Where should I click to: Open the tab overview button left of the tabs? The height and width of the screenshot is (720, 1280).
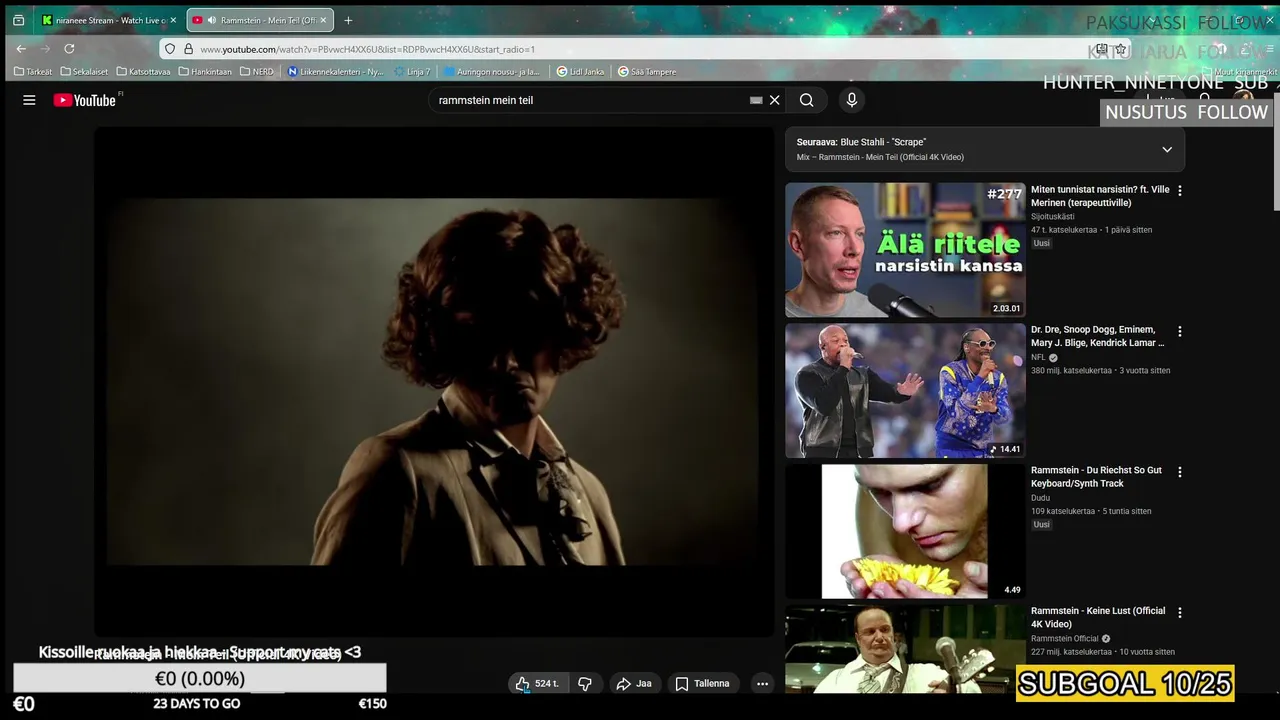point(18,20)
